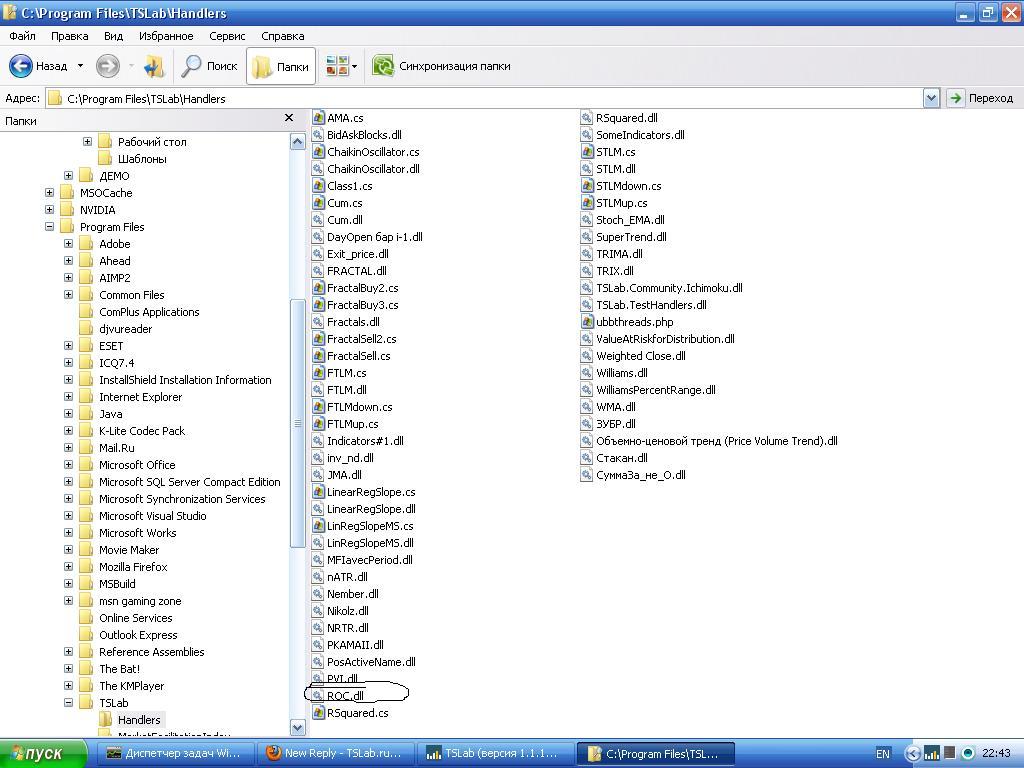Click the folder tree scroll down arrow
Screen dimensions: 1024x768
297,728
